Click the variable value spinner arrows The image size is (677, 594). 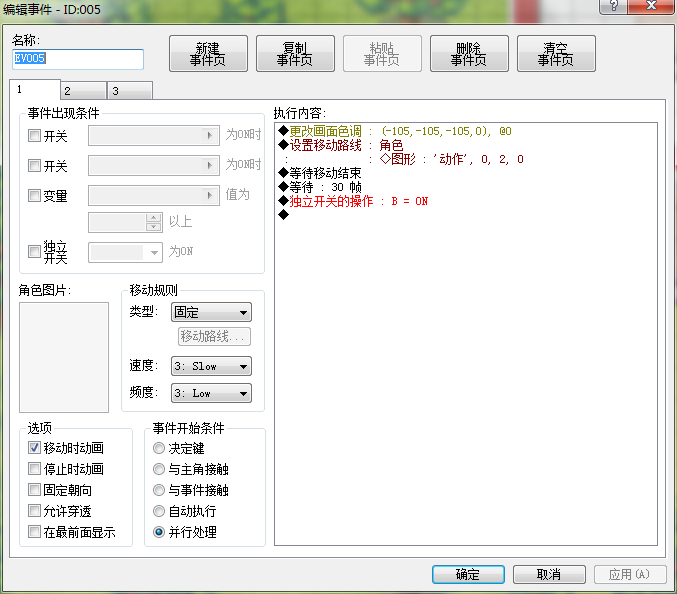pyautogui.click(x=154, y=222)
